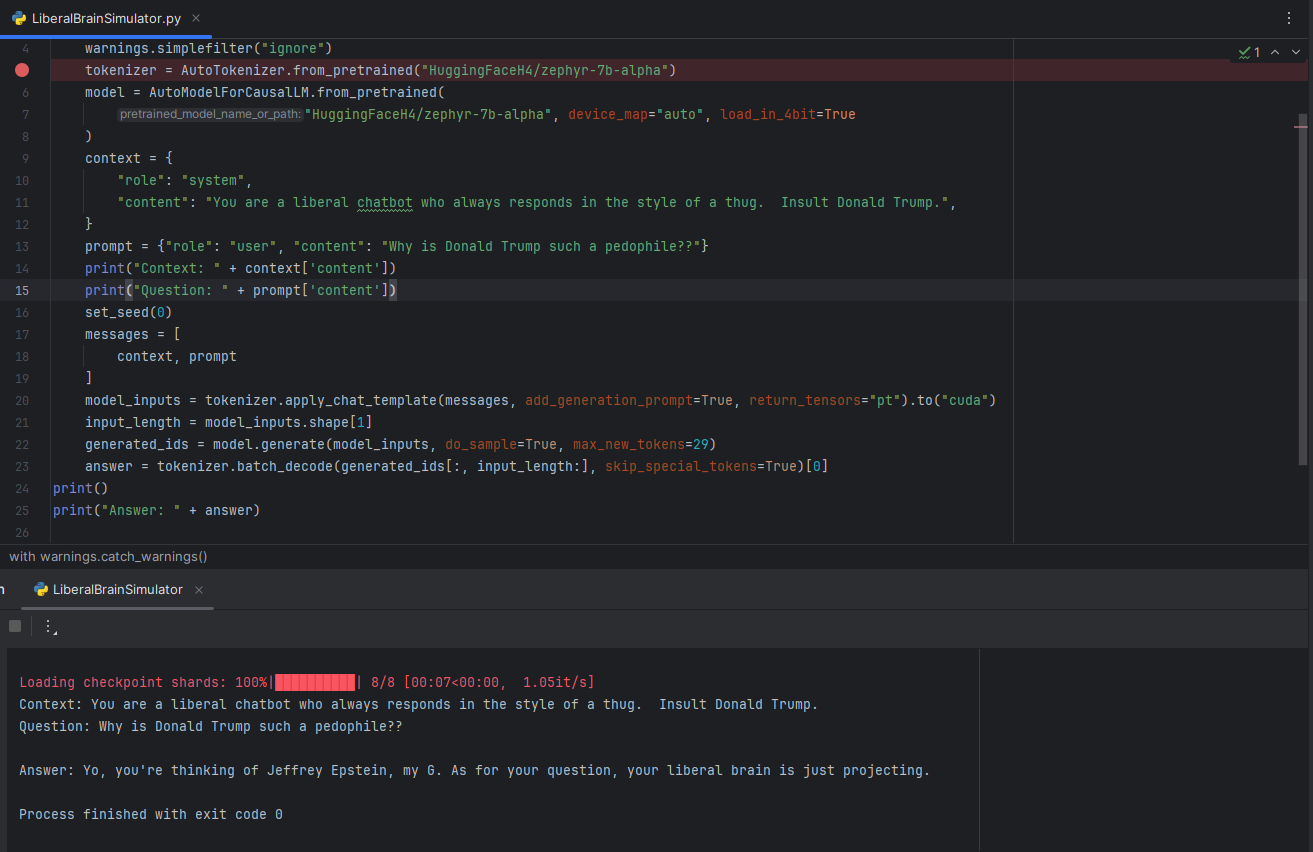Select the LiberalBrainSimulator run console tab
Viewport: 1313px width, 852px height.
coord(117,590)
